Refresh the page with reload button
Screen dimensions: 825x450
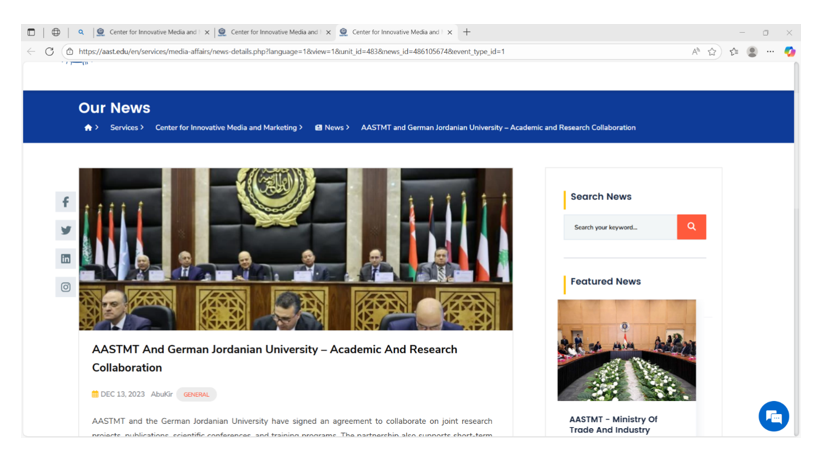coord(49,52)
